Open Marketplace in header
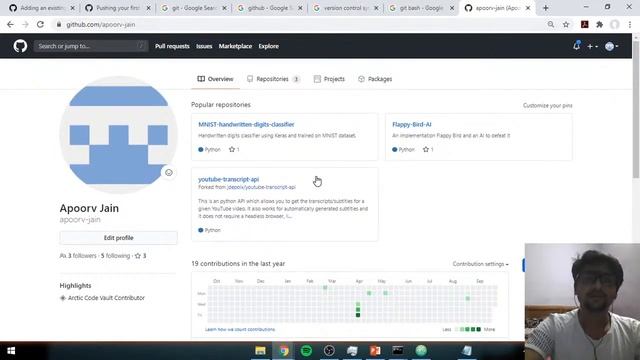 coord(235,46)
